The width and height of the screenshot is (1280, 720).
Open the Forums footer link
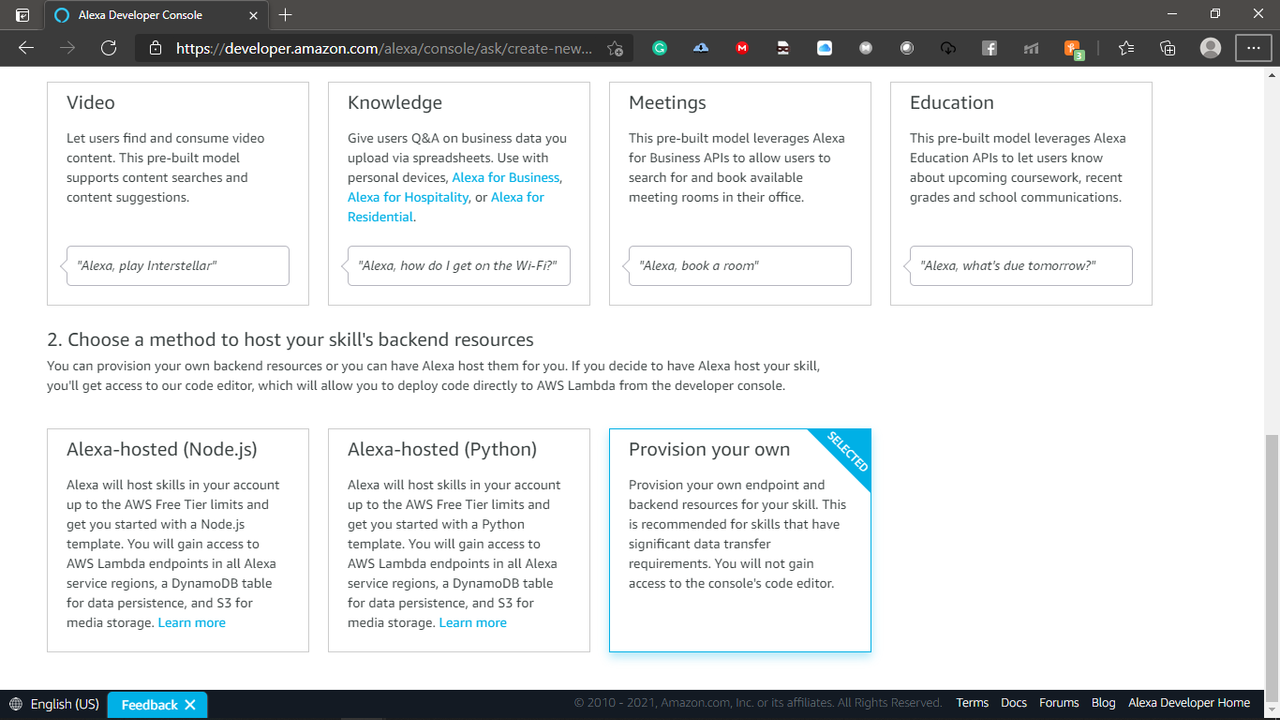click(x=1059, y=703)
